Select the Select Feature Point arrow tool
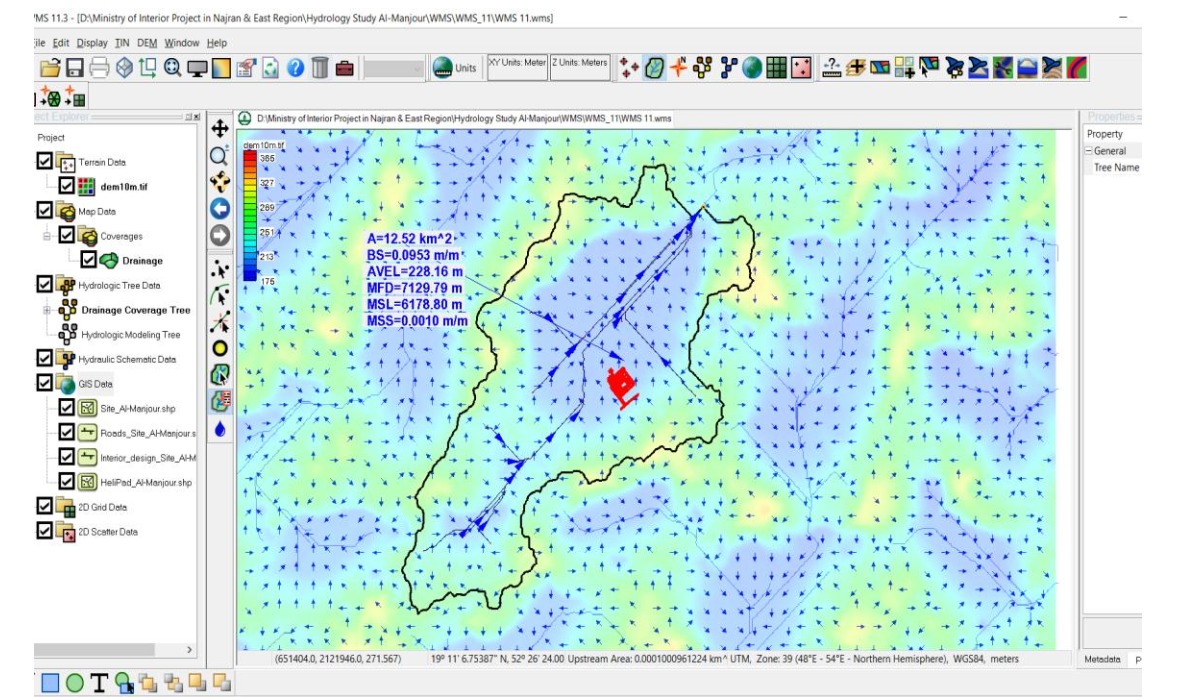The image size is (1197, 697). coord(220,269)
